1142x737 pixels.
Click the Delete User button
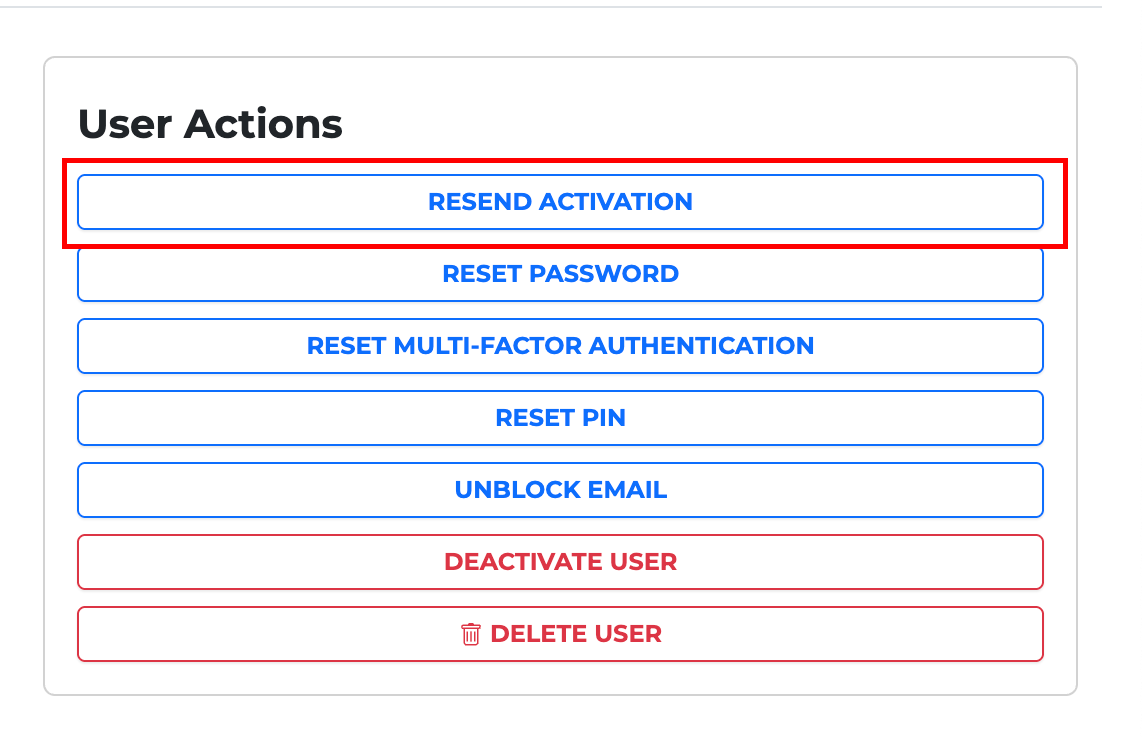(560, 634)
